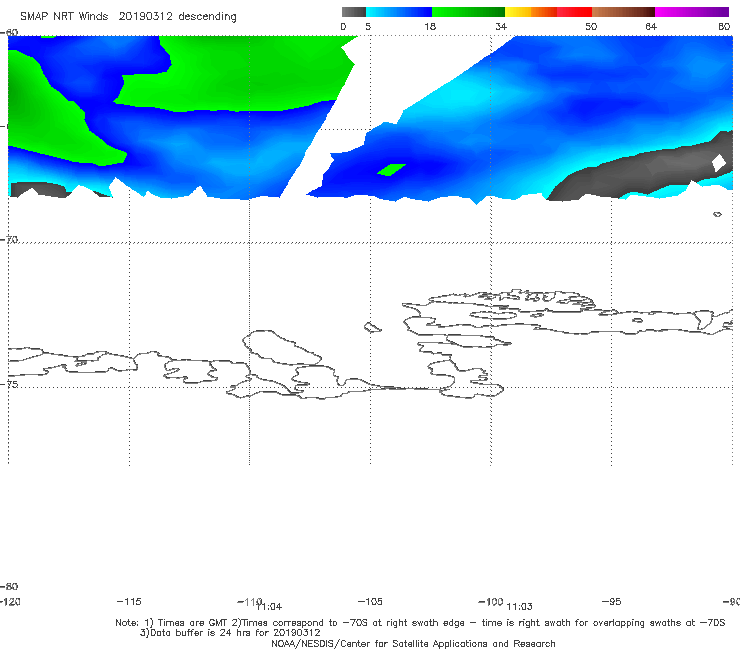Click the NOAA/NESDIS credit line

tap(413, 644)
